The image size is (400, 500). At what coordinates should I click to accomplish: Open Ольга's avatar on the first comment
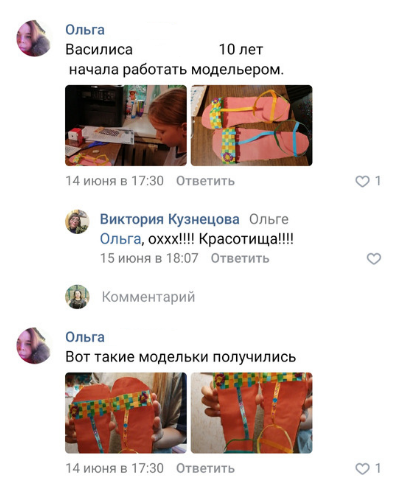pos(33,38)
